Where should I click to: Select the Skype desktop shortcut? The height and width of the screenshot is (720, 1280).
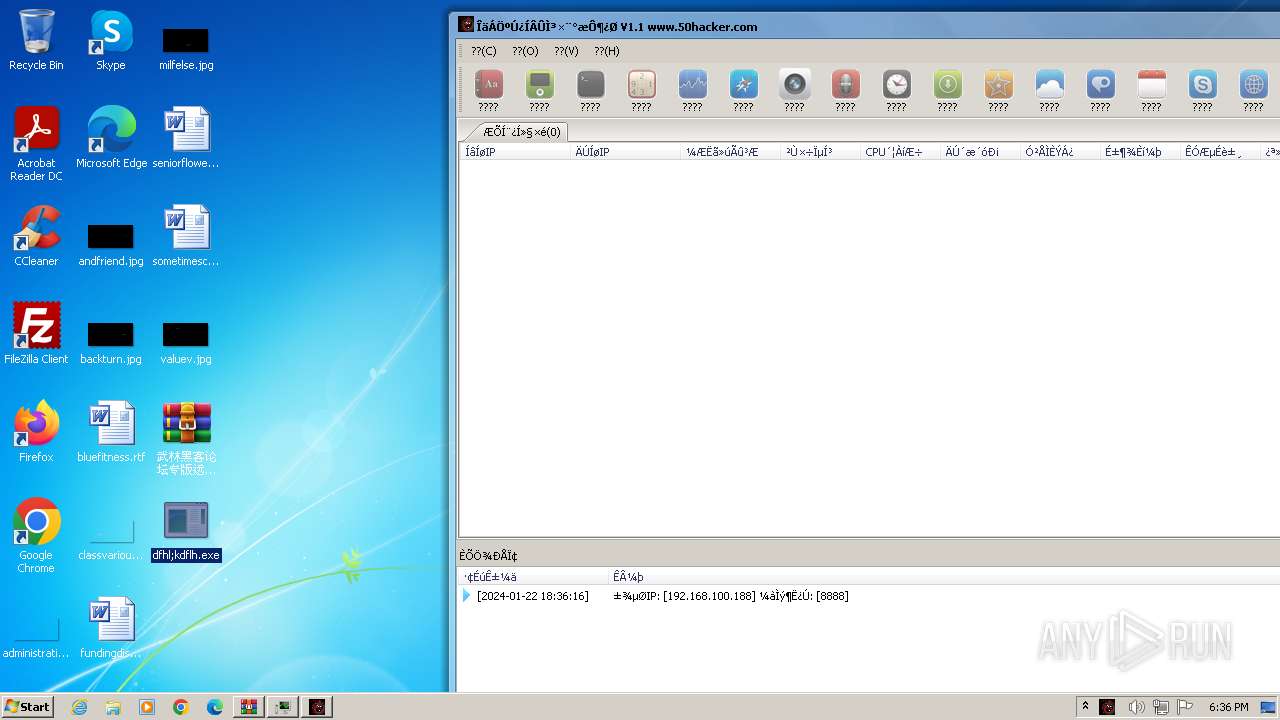[x=111, y=40]
